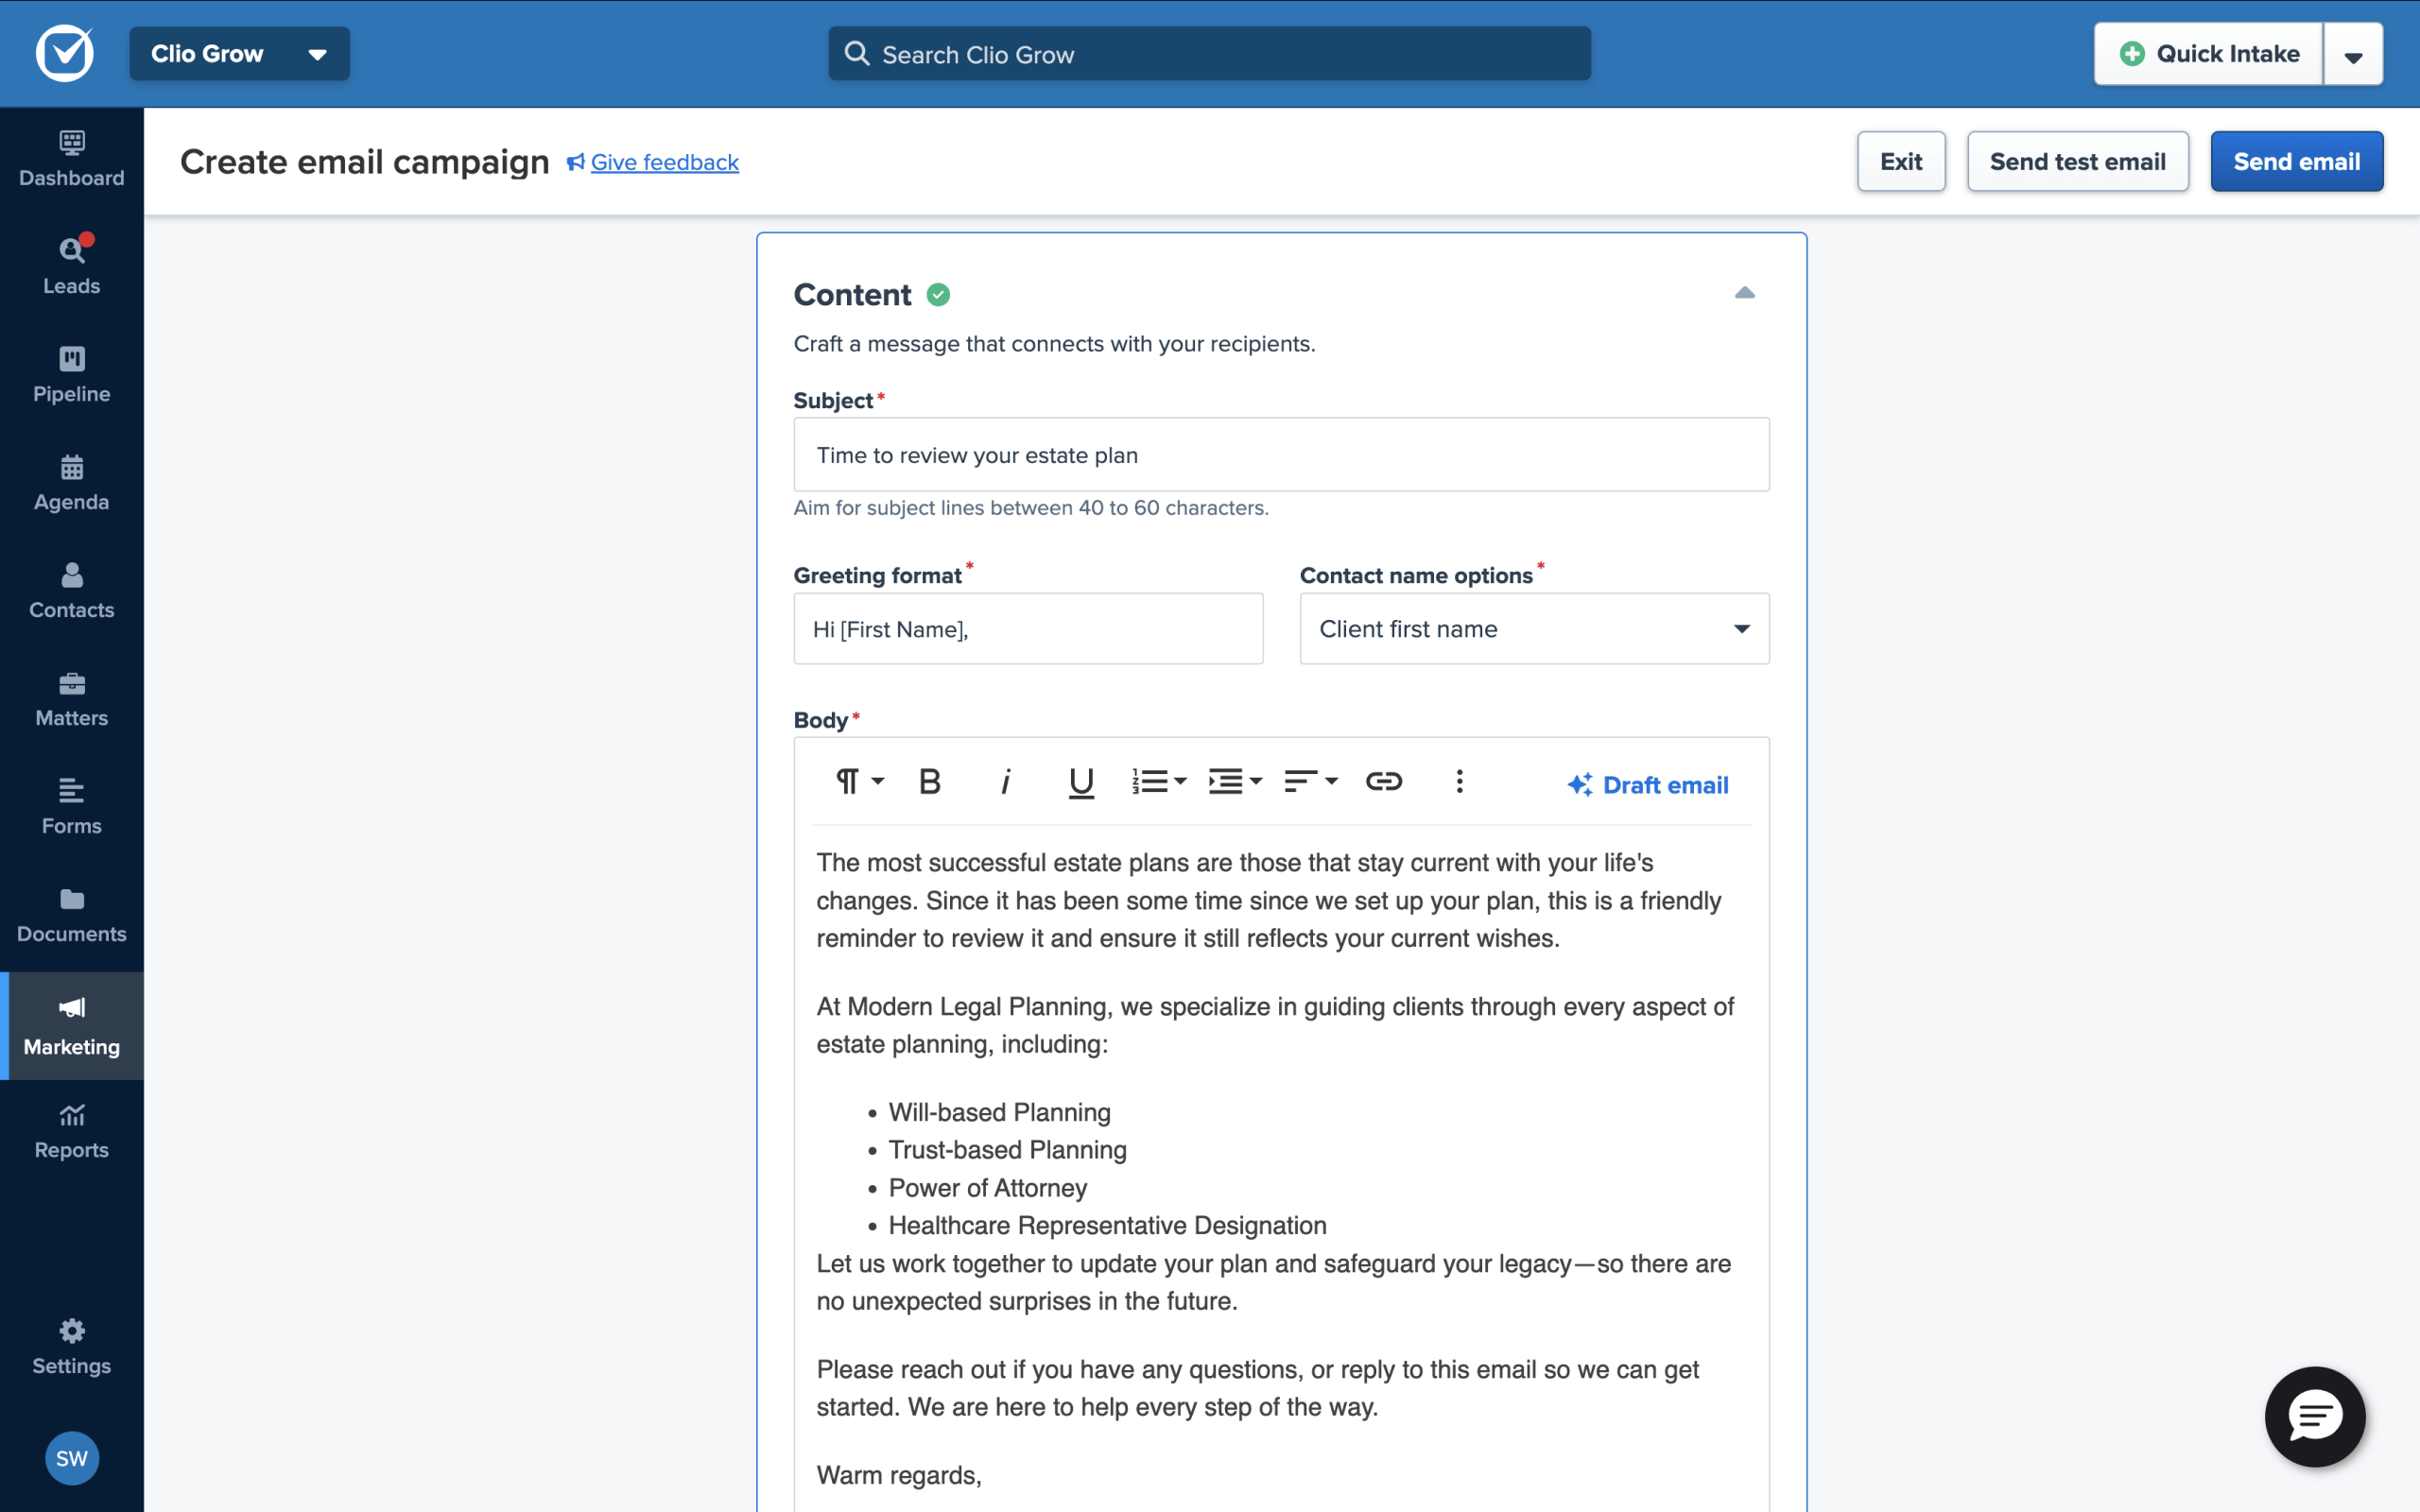
Task: Open the Give feedback link
Action: pyautogui.click(x=664, y=162)
